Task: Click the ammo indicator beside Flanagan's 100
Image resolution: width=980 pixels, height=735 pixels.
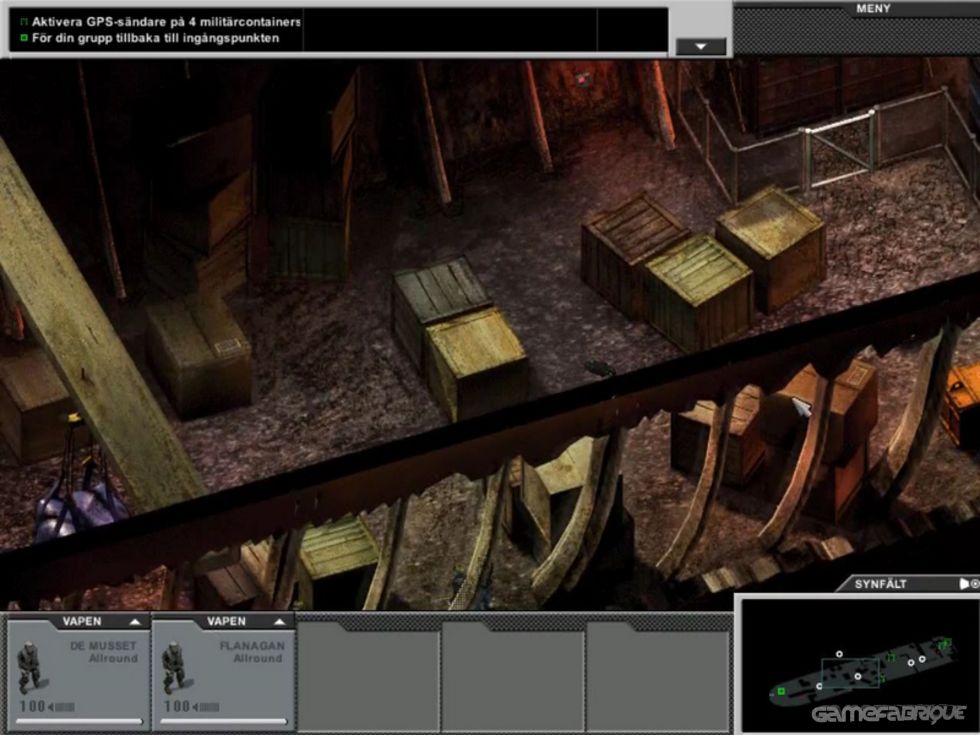Action: (x=207, y=707)
